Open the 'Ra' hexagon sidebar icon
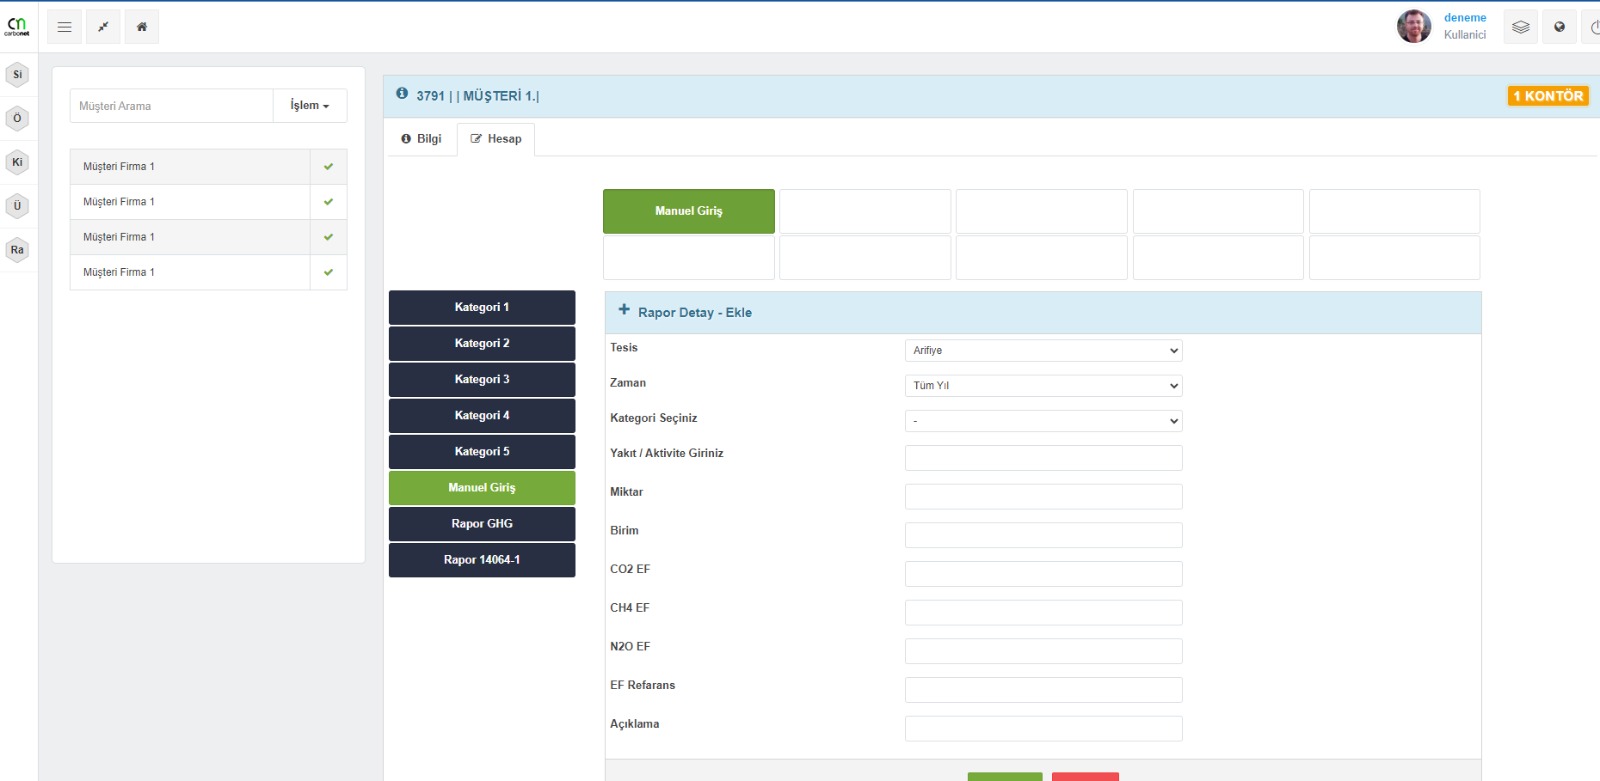1600x781 pixels. 17,250
